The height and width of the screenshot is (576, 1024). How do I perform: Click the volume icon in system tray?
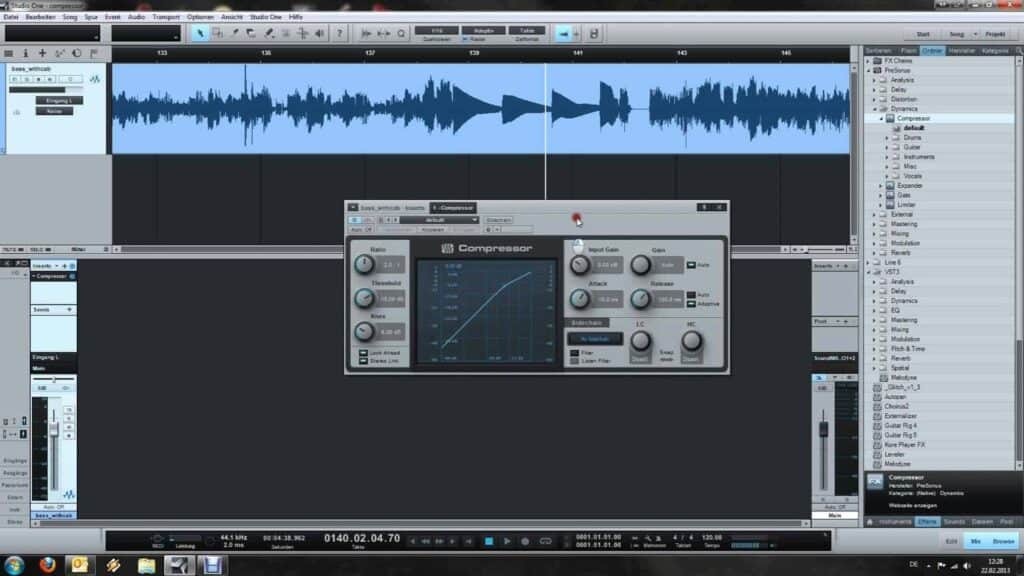(967, 566)
